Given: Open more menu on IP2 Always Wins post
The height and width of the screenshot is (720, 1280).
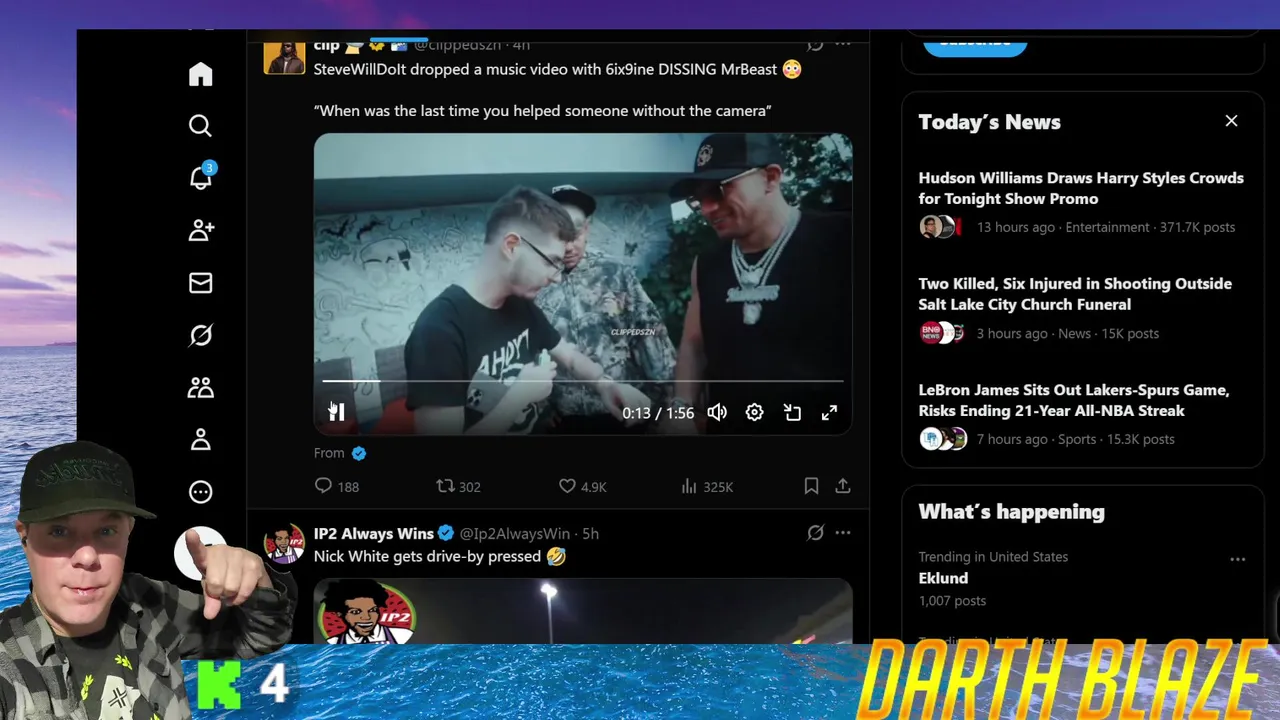Looking at the screenshot, I should tap(843, 533).
